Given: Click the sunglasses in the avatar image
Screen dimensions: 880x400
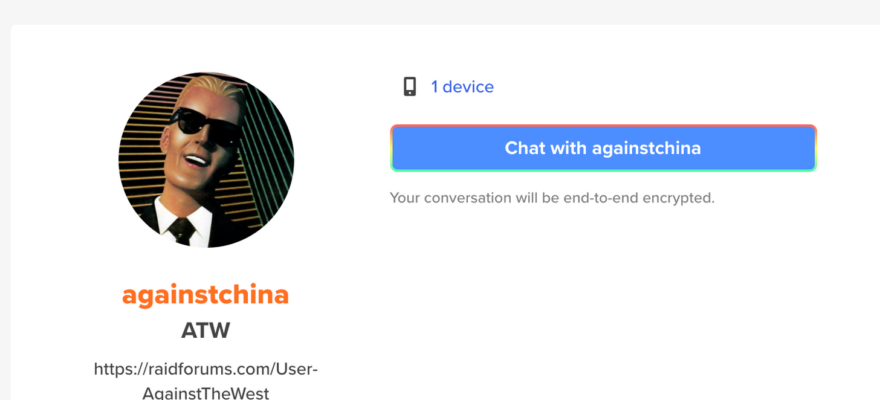Looking at the screenshot, I should 204,124.
